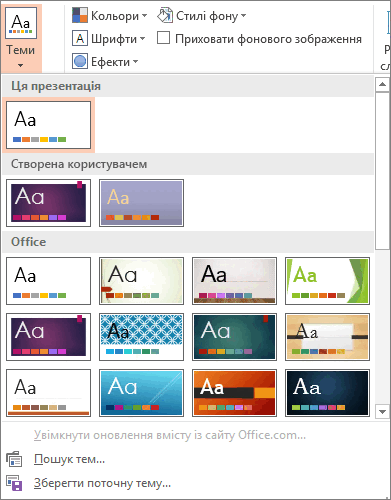Open the Стилі фону dropdown arrow

click(x=243, y=16)
